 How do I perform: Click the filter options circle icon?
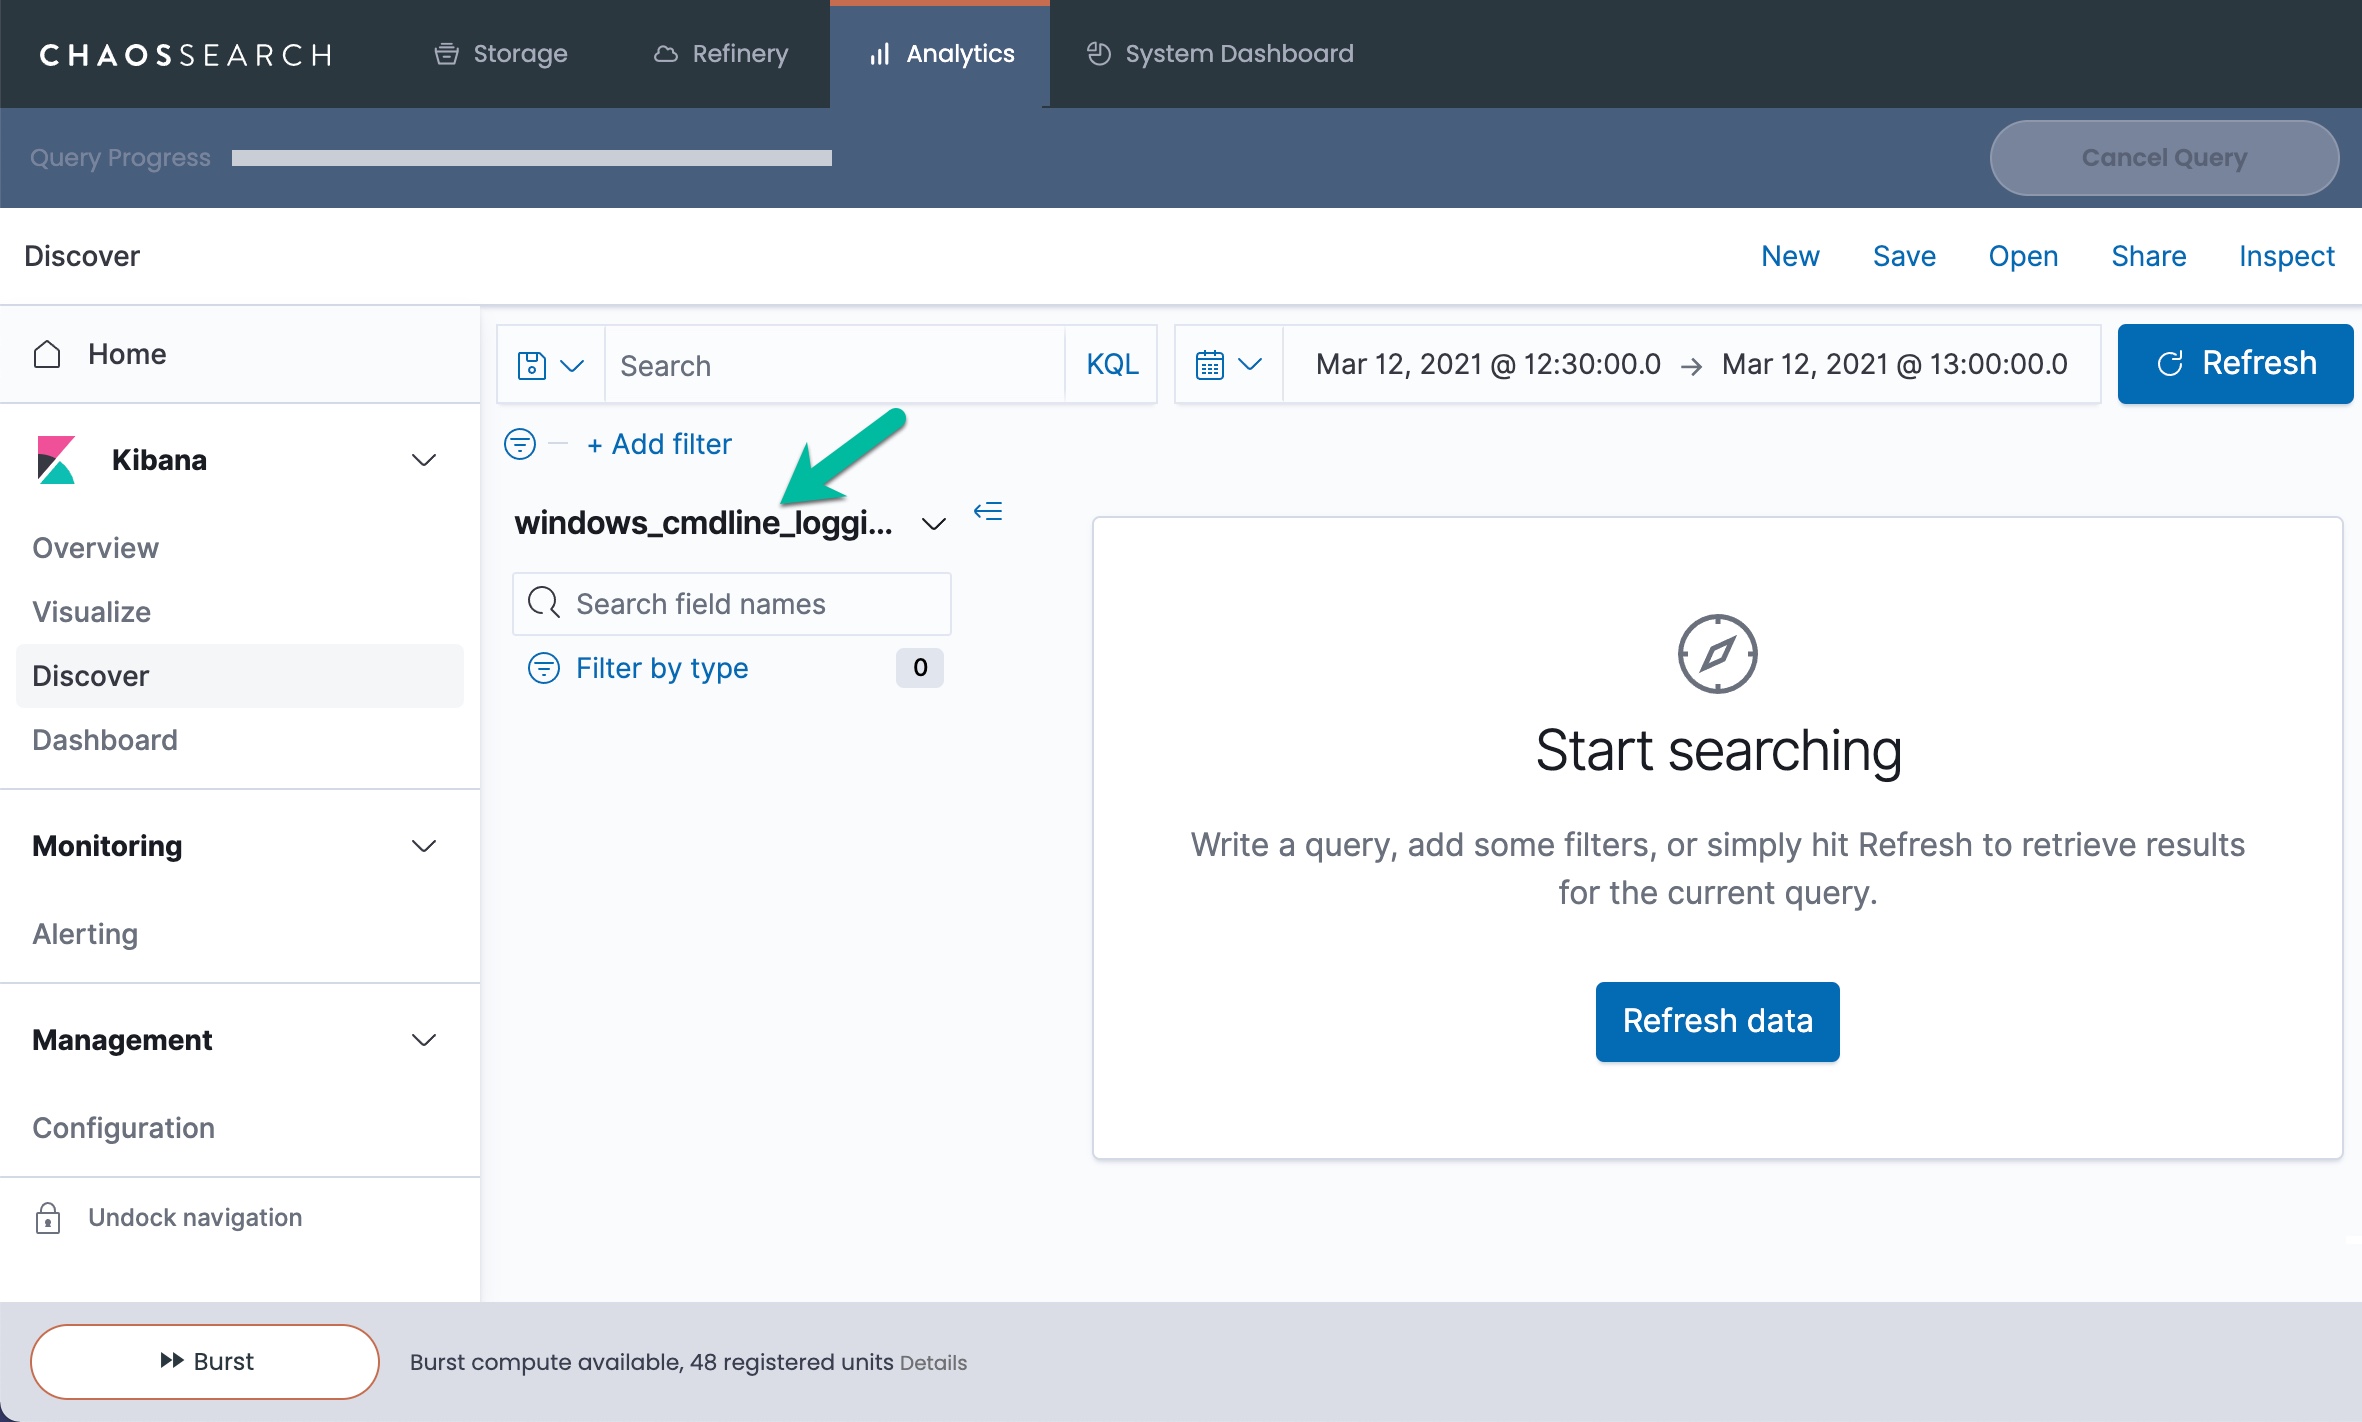520,444
